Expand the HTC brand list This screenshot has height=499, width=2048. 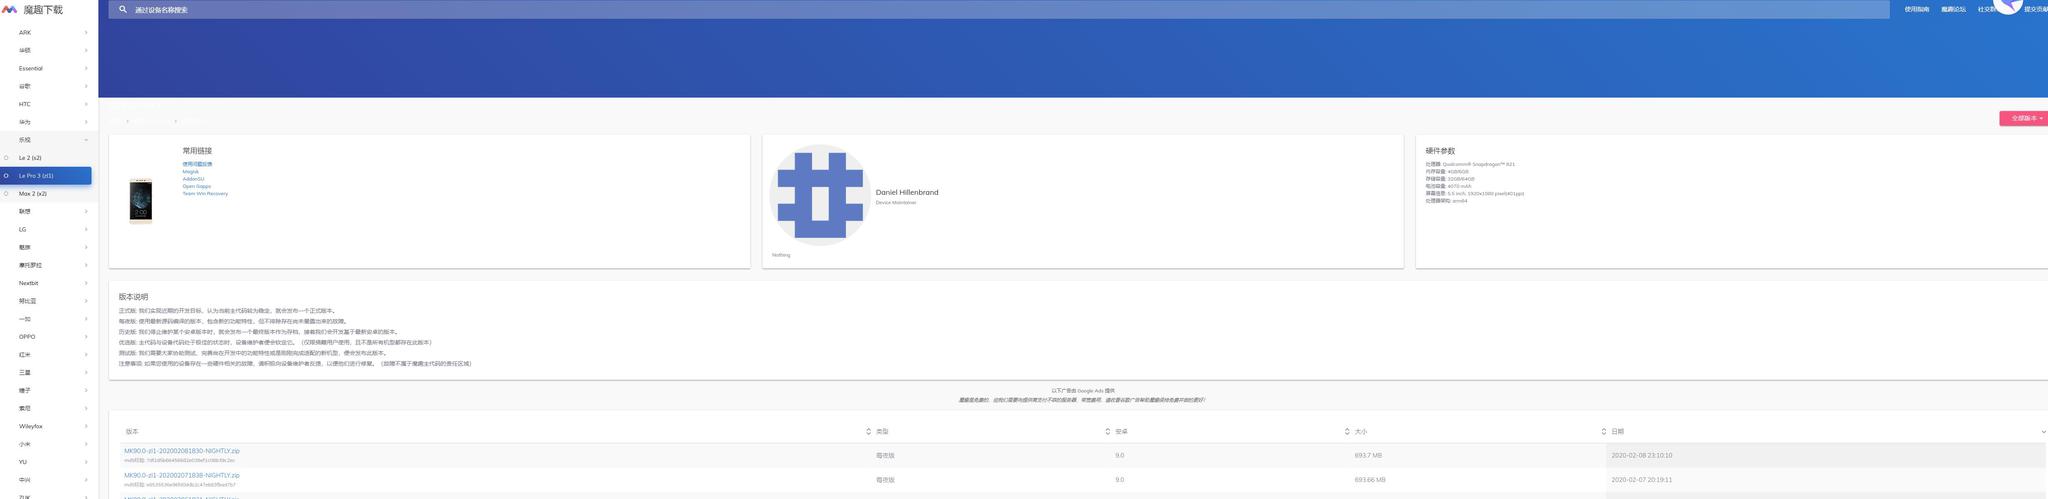49,104
